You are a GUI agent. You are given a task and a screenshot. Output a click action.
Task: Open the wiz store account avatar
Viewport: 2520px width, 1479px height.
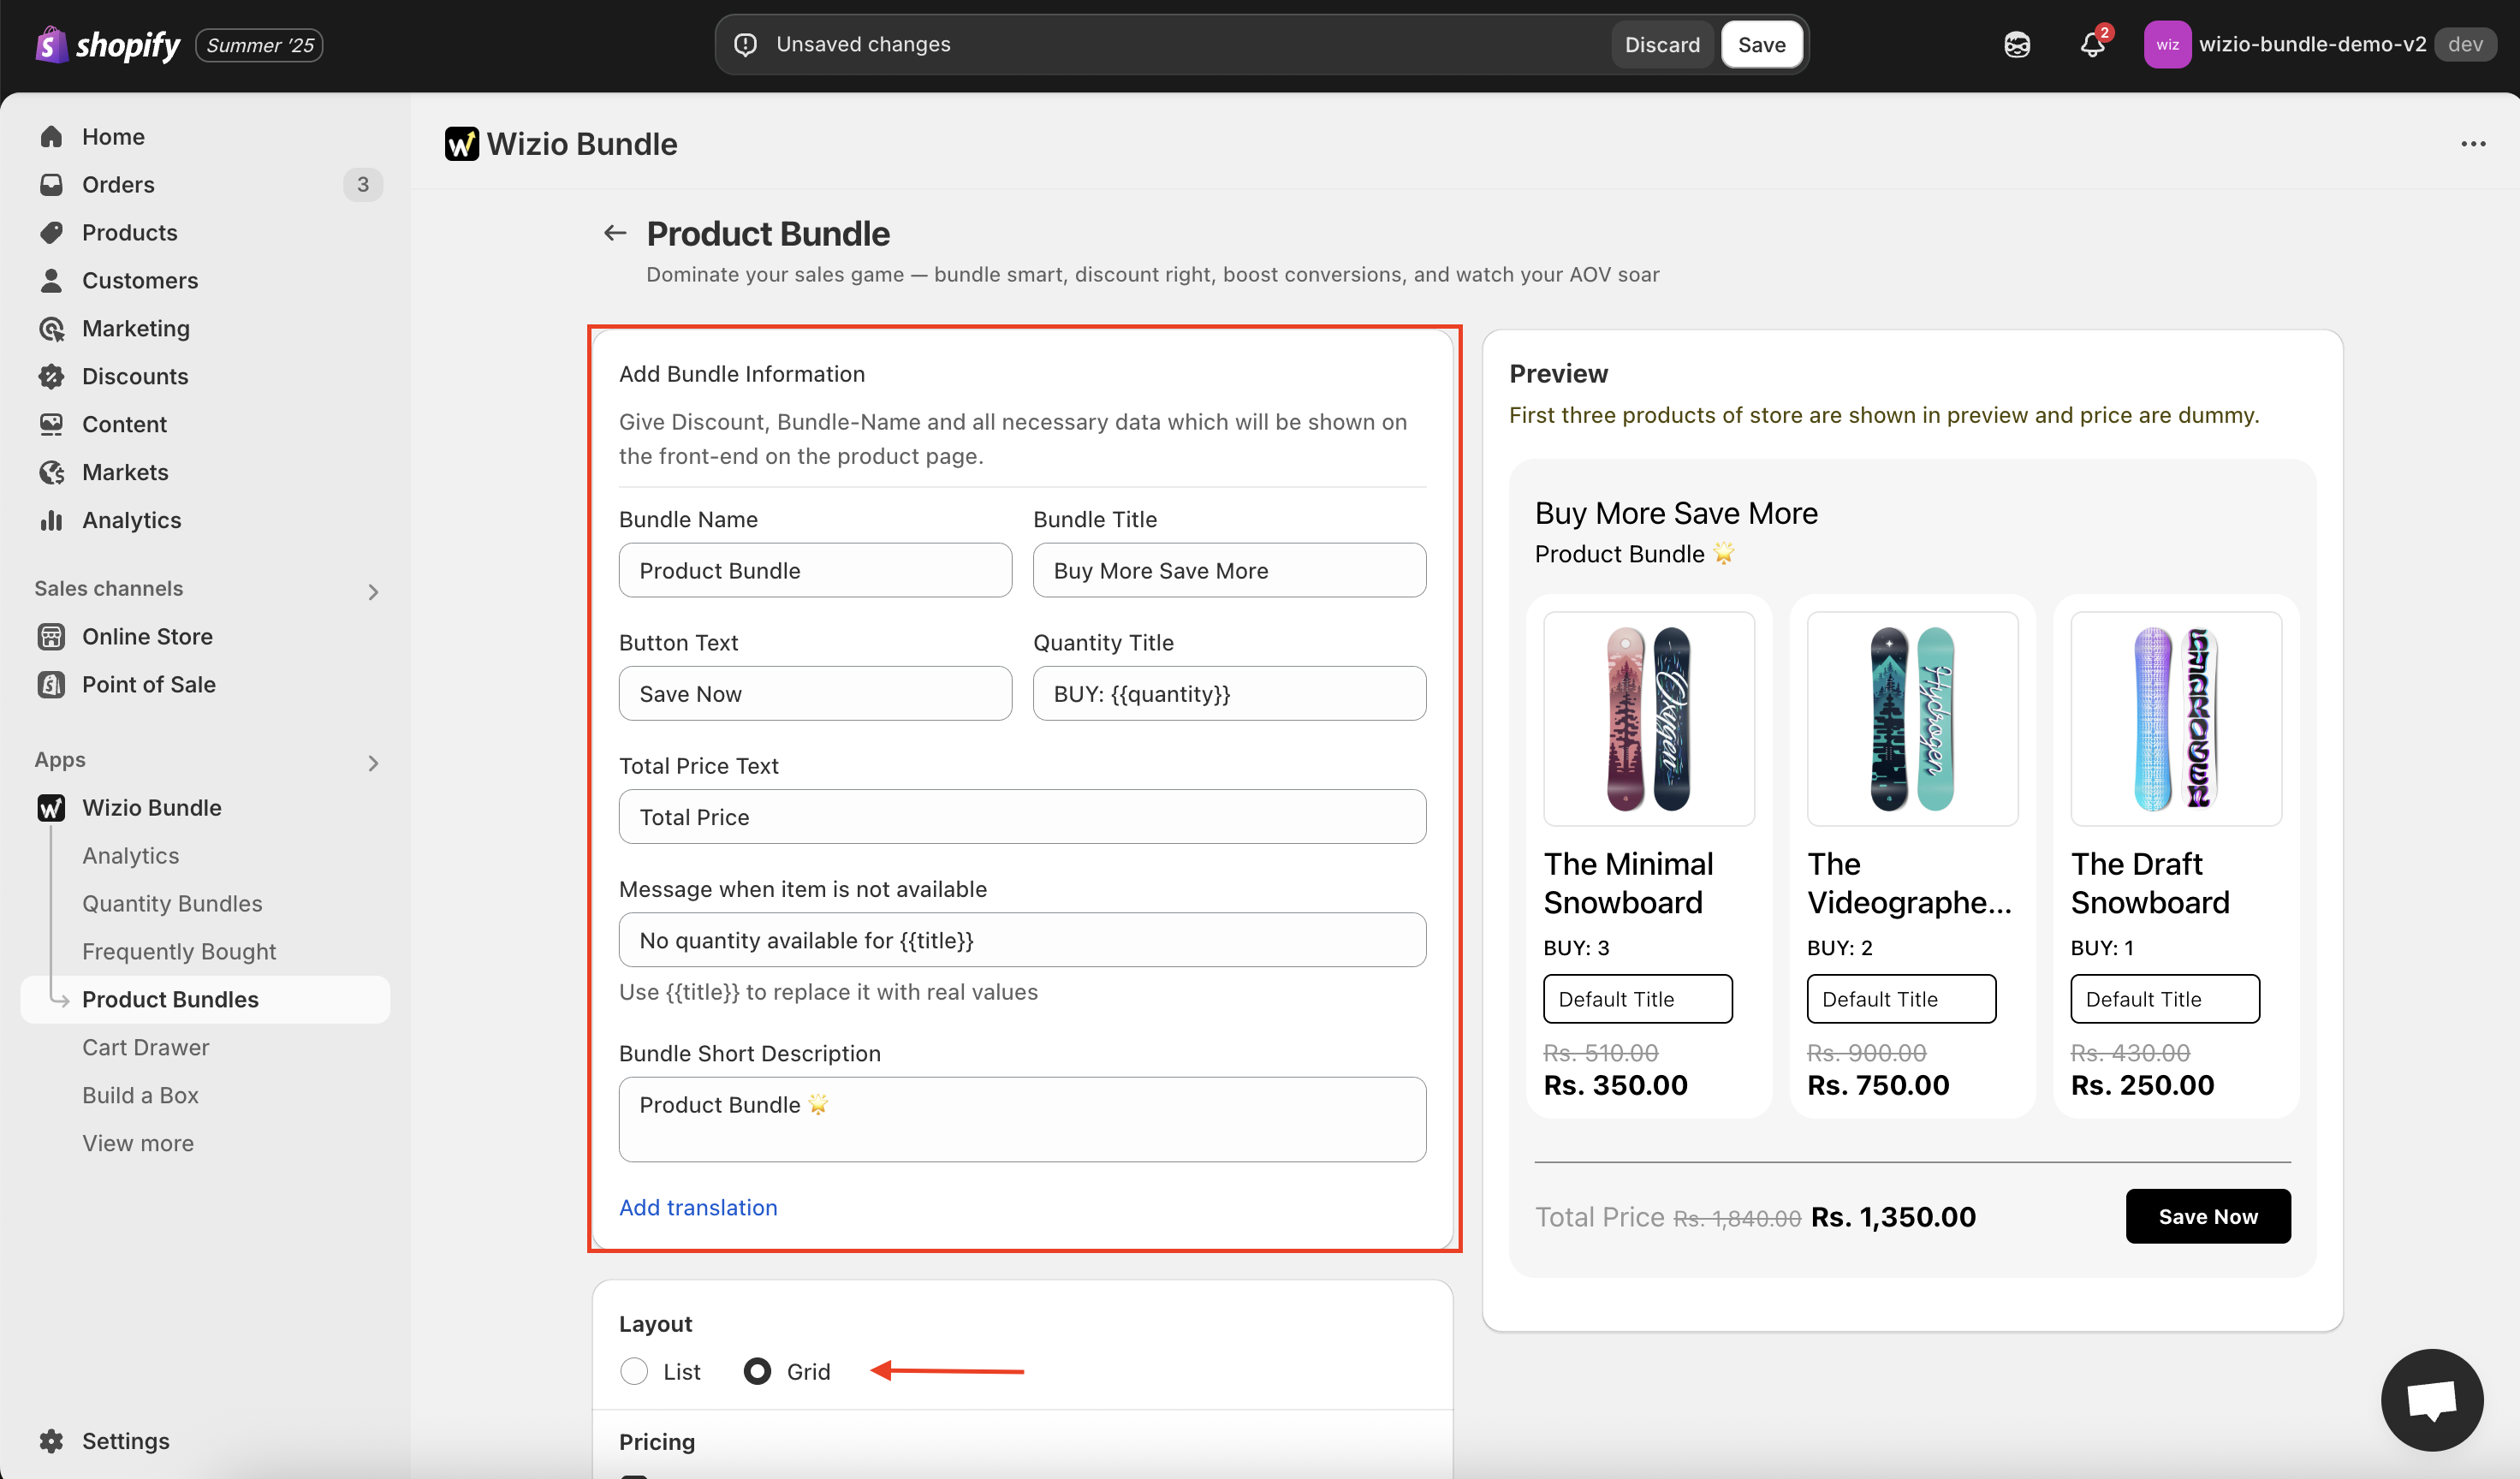click(2167, 45)
